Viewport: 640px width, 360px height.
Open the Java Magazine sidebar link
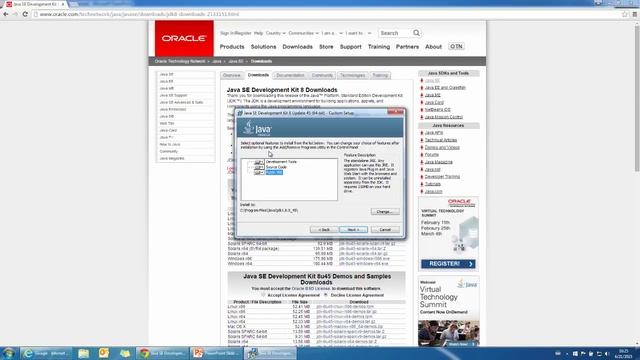coord(438,162)
